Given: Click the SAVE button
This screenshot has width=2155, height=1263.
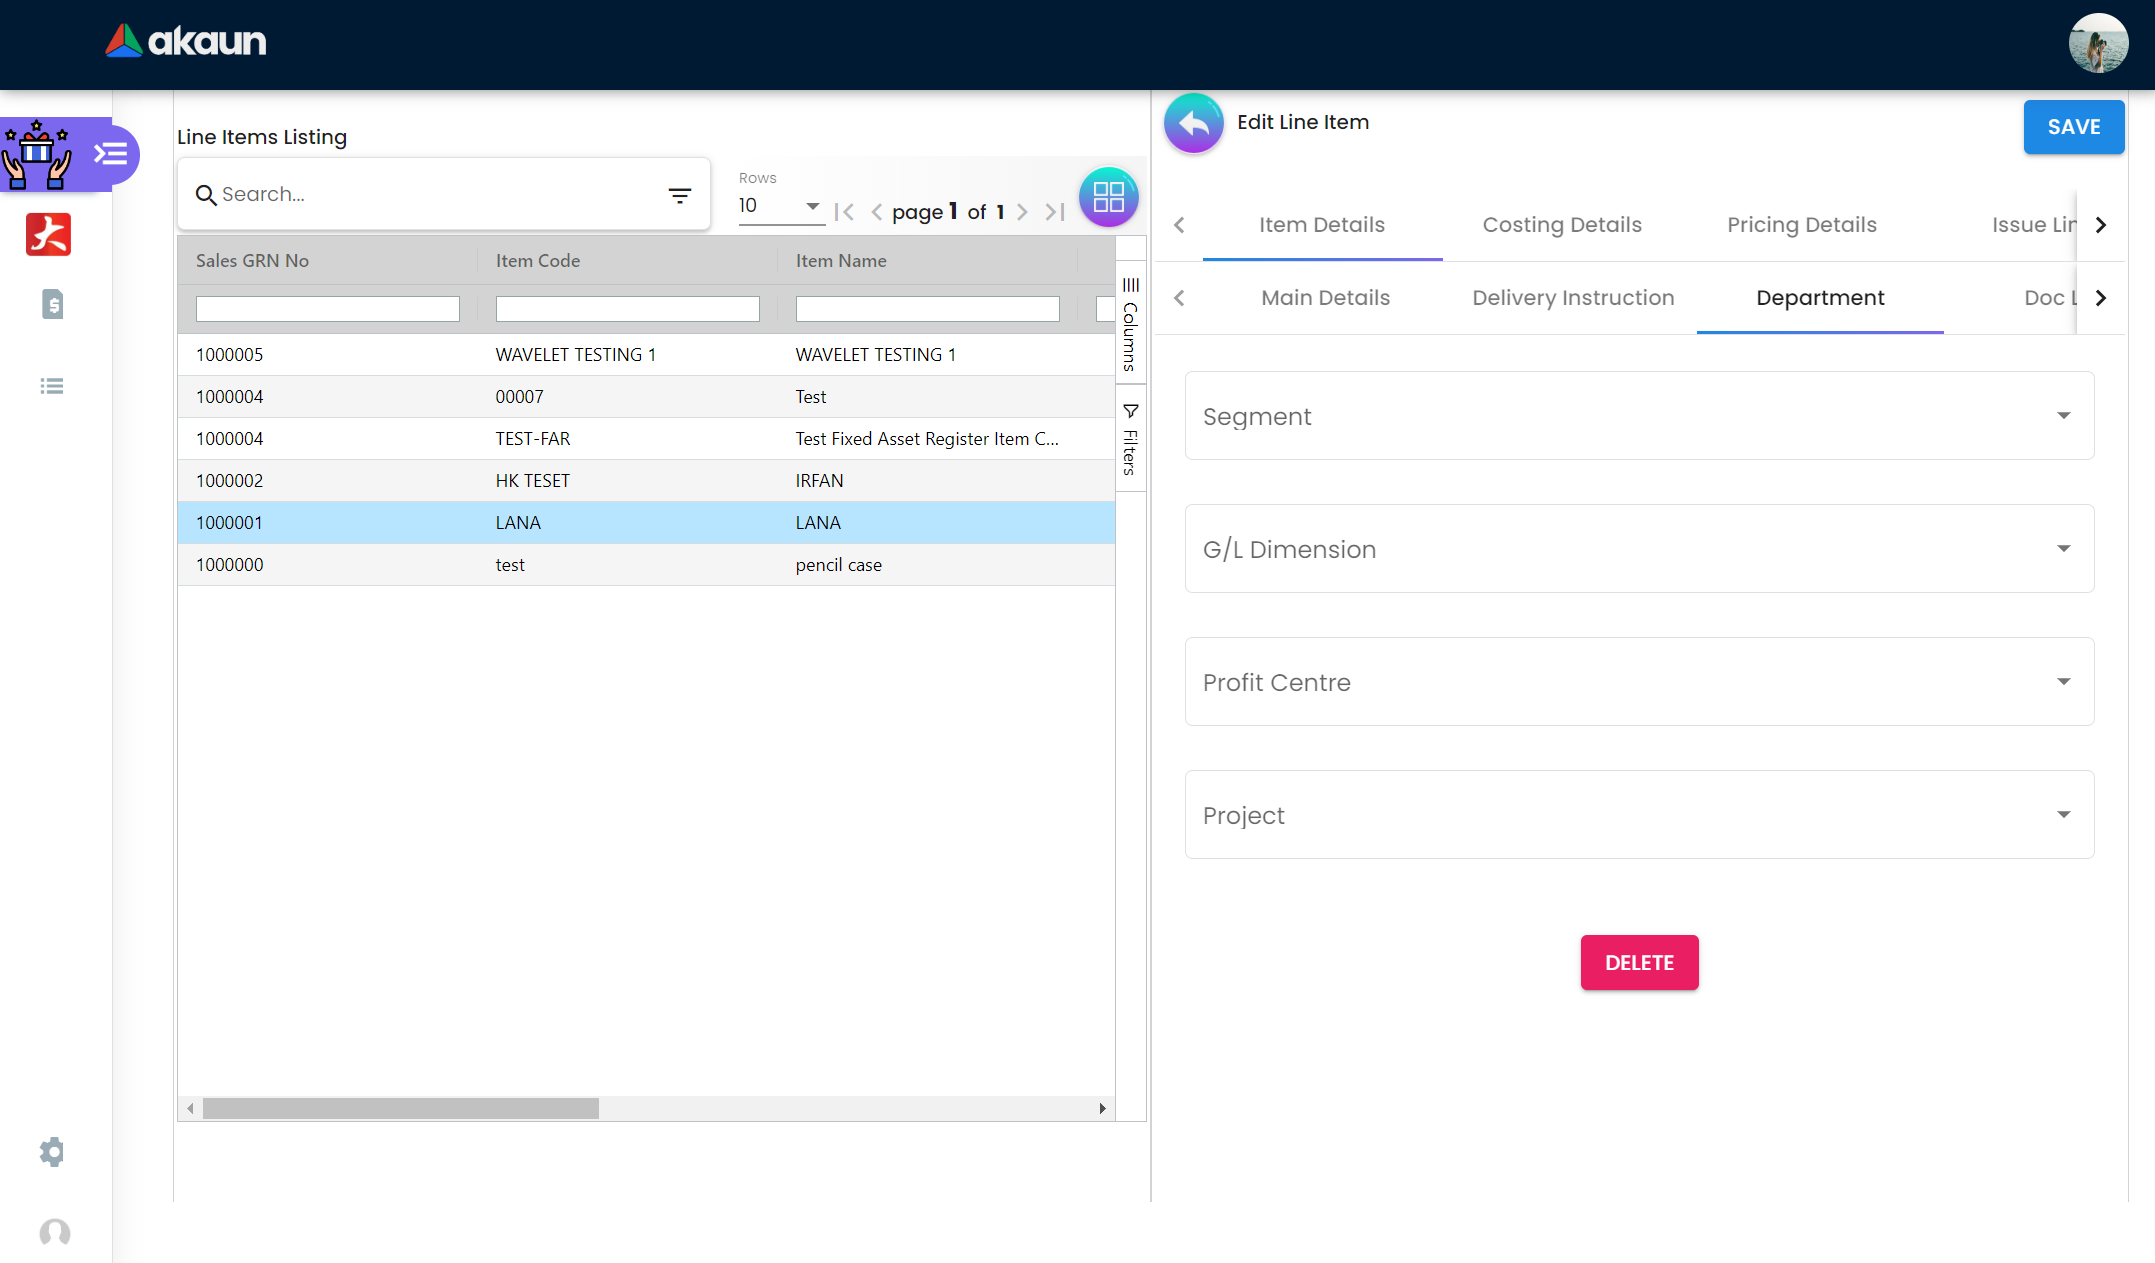Looking at the screenshot, I should tap(2073, 127).
